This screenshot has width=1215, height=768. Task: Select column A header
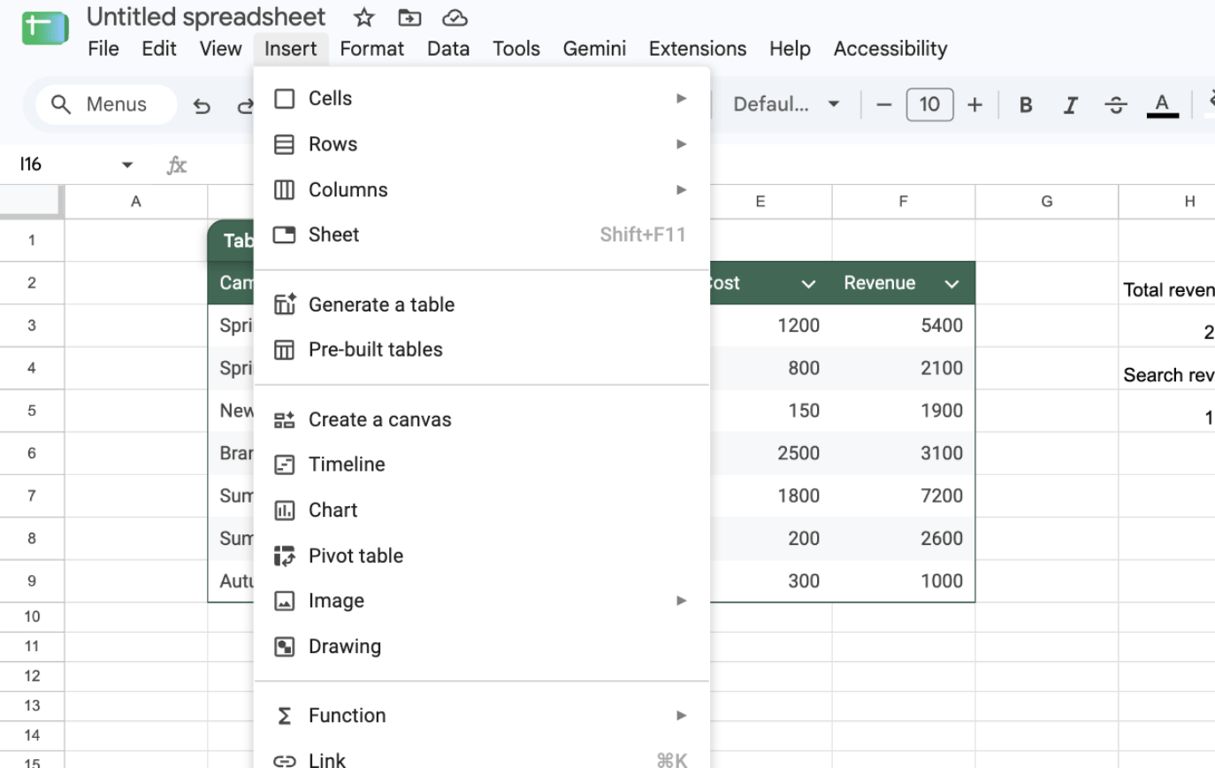coord(136,202)
